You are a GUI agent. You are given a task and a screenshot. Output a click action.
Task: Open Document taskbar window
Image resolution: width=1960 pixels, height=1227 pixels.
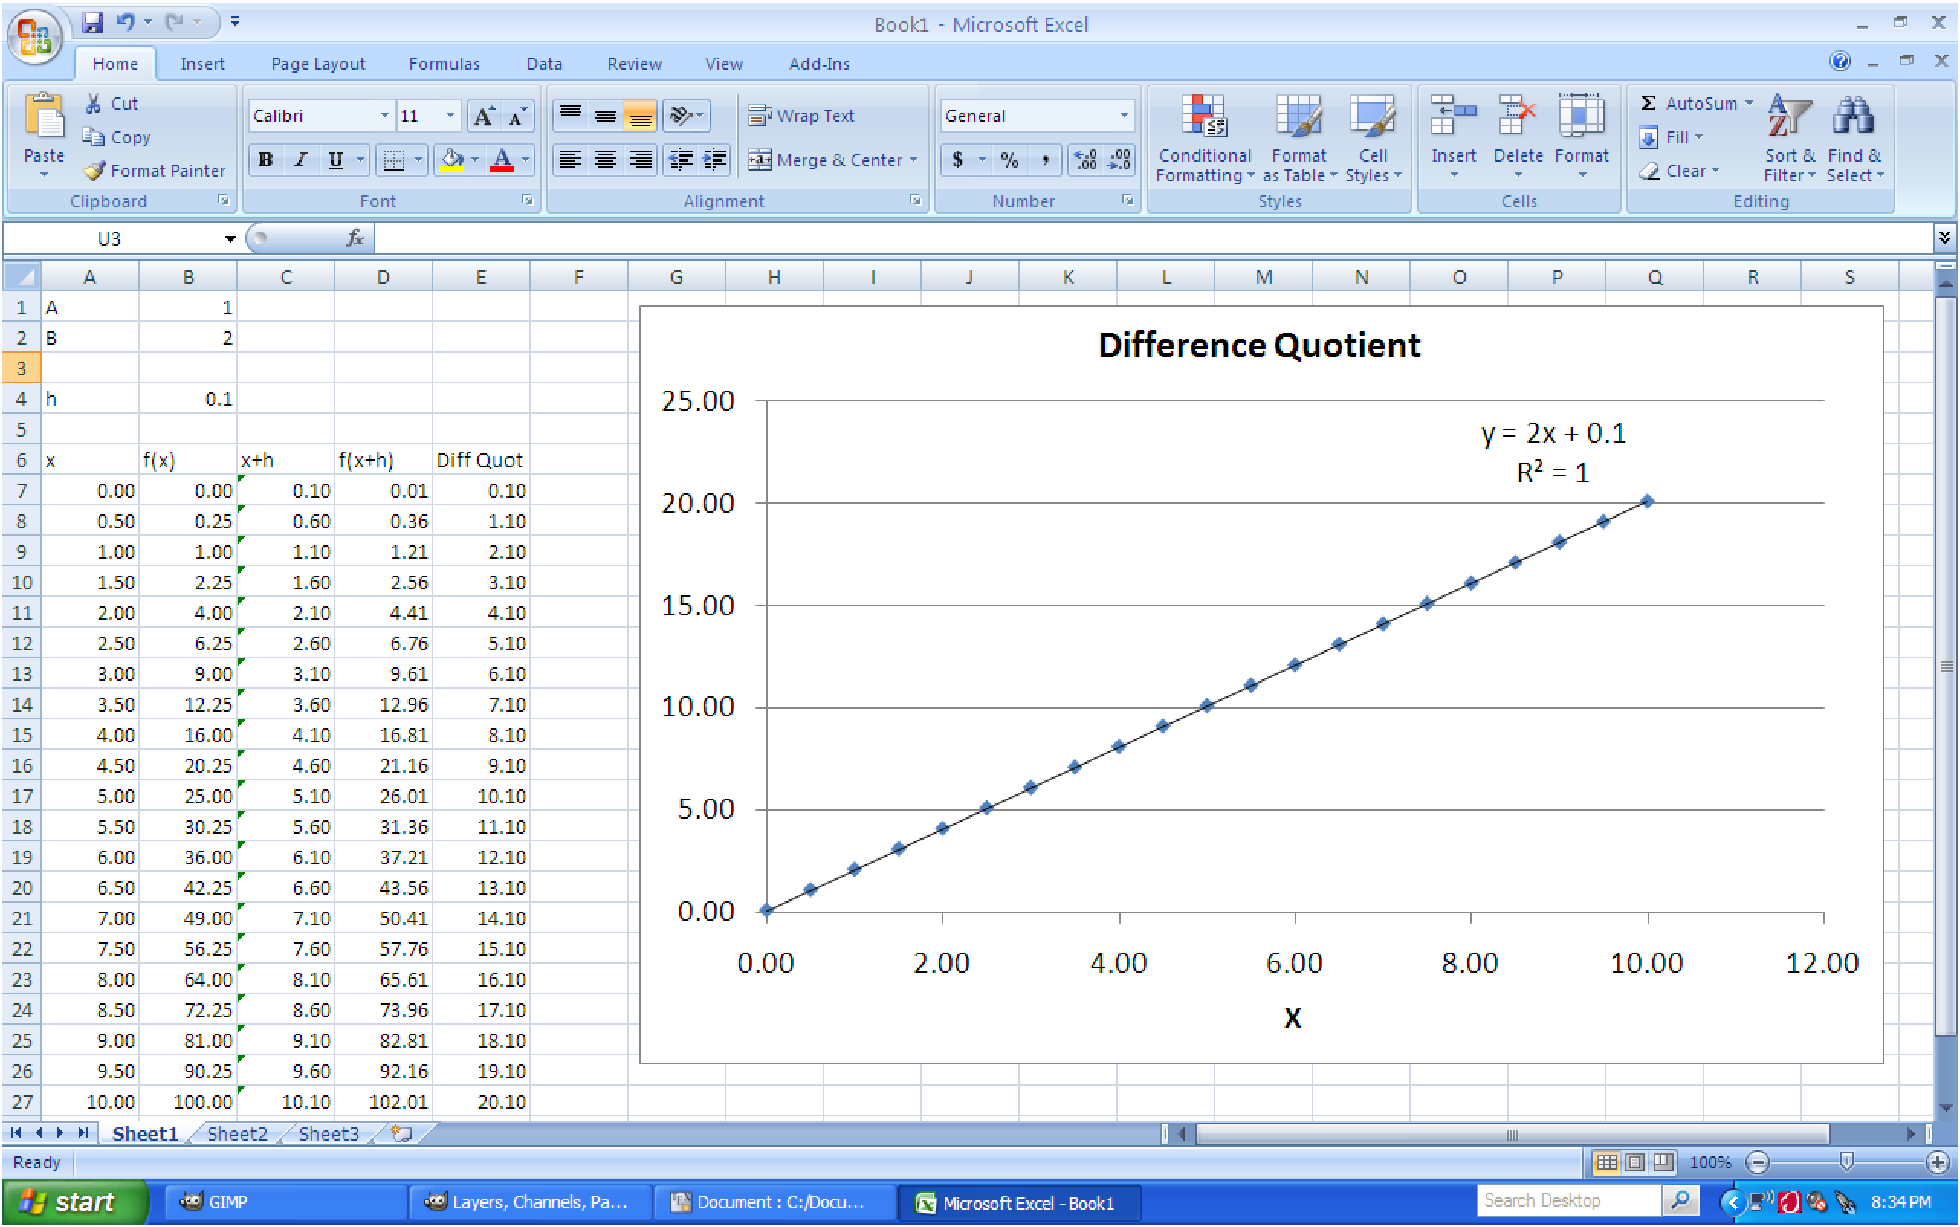(x=774, y=1203)
